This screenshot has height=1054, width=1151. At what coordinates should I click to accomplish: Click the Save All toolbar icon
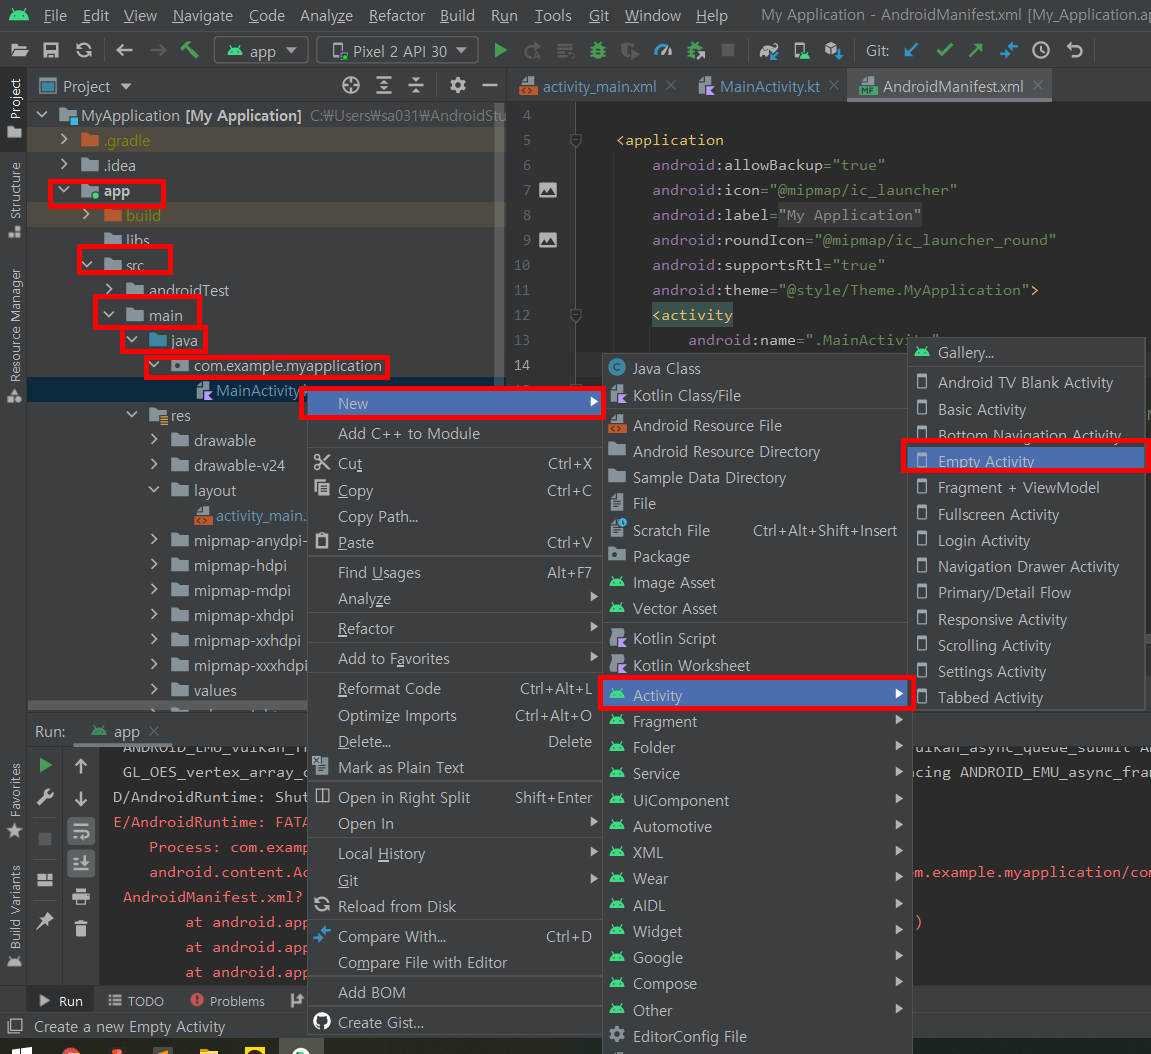[51, 50]
